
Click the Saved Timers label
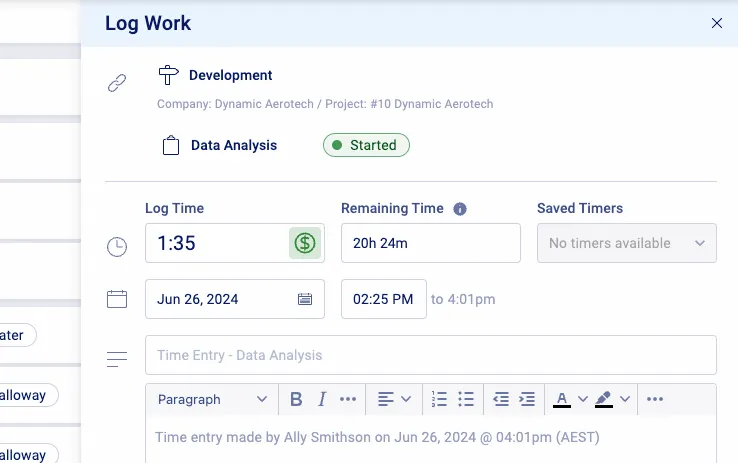[x=580, y=208]
